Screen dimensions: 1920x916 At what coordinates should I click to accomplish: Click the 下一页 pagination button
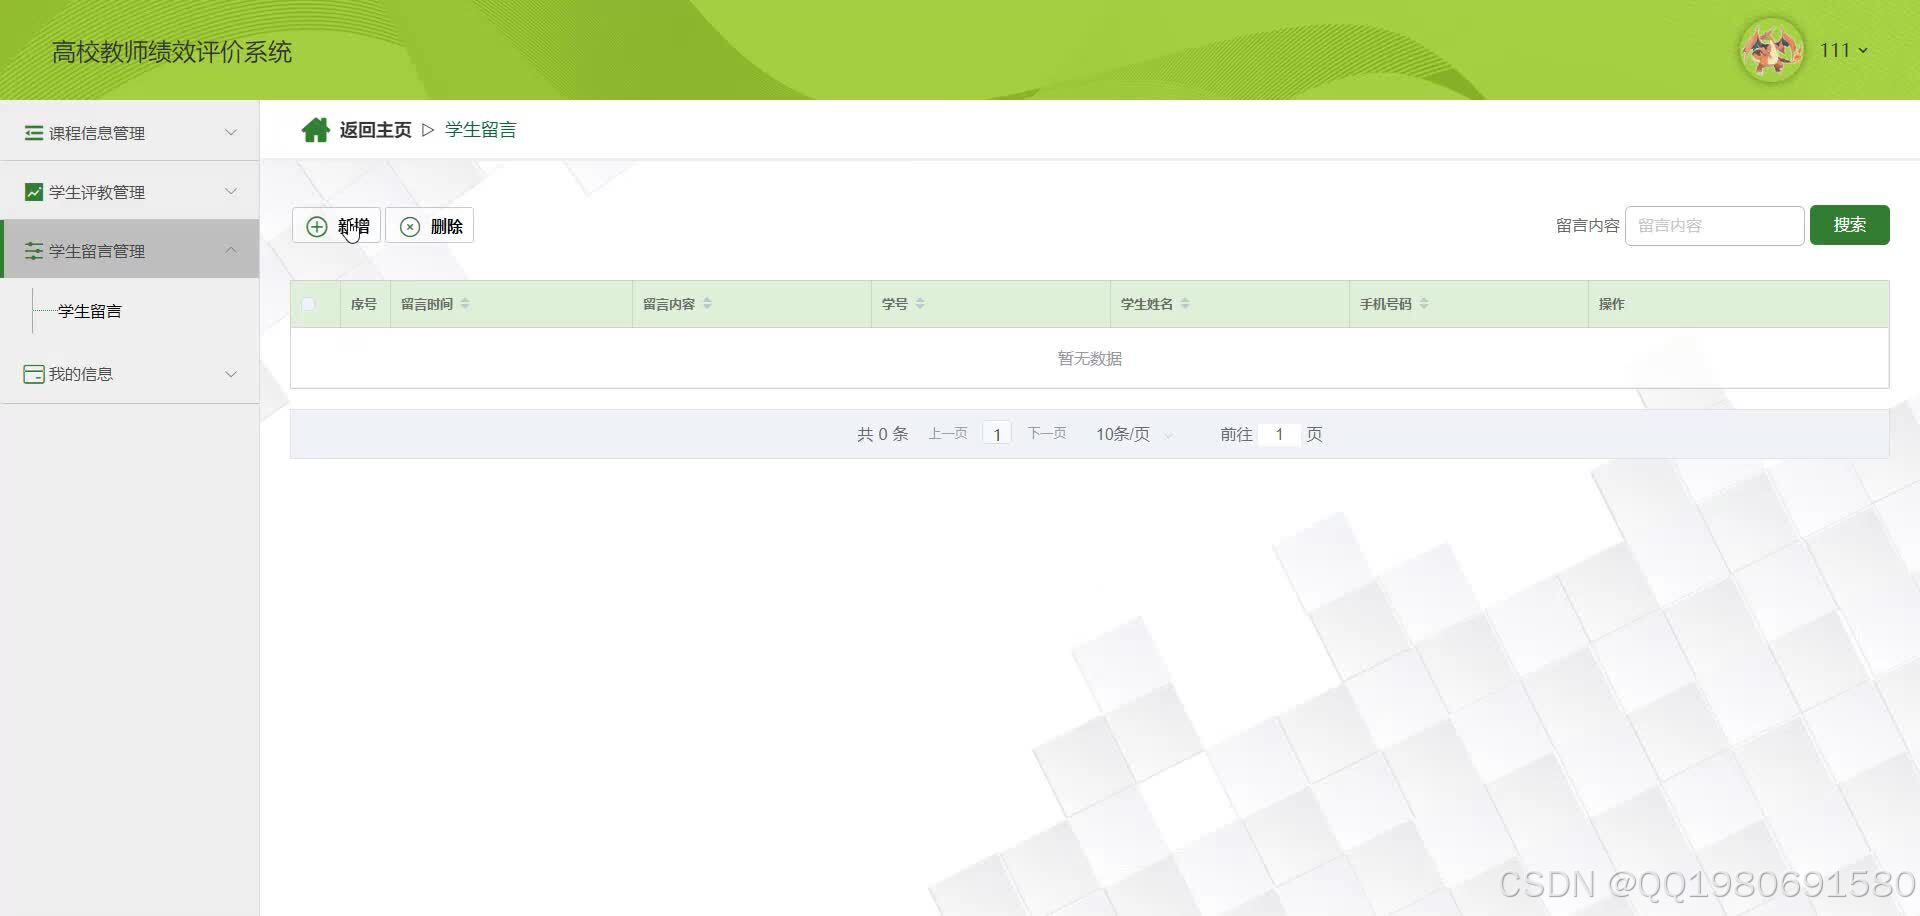tap(1047, 433)
